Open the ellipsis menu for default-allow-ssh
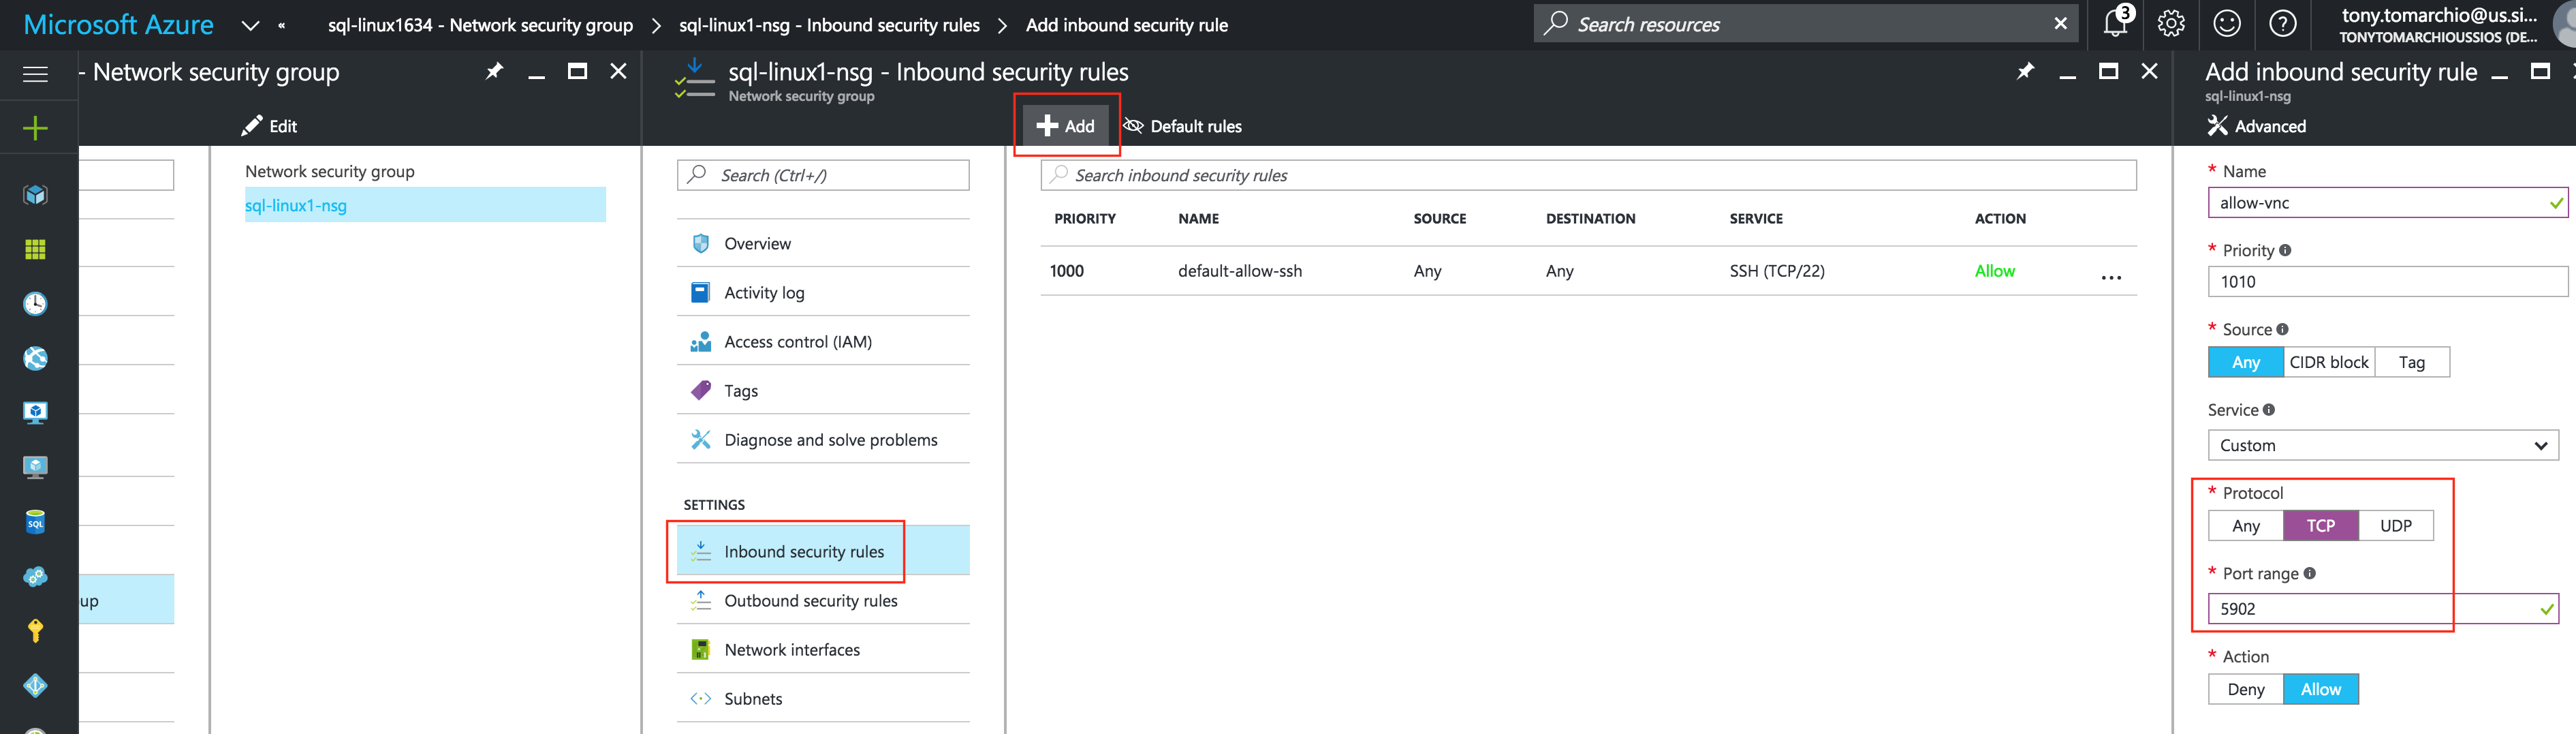 [x=2111, y=277]
